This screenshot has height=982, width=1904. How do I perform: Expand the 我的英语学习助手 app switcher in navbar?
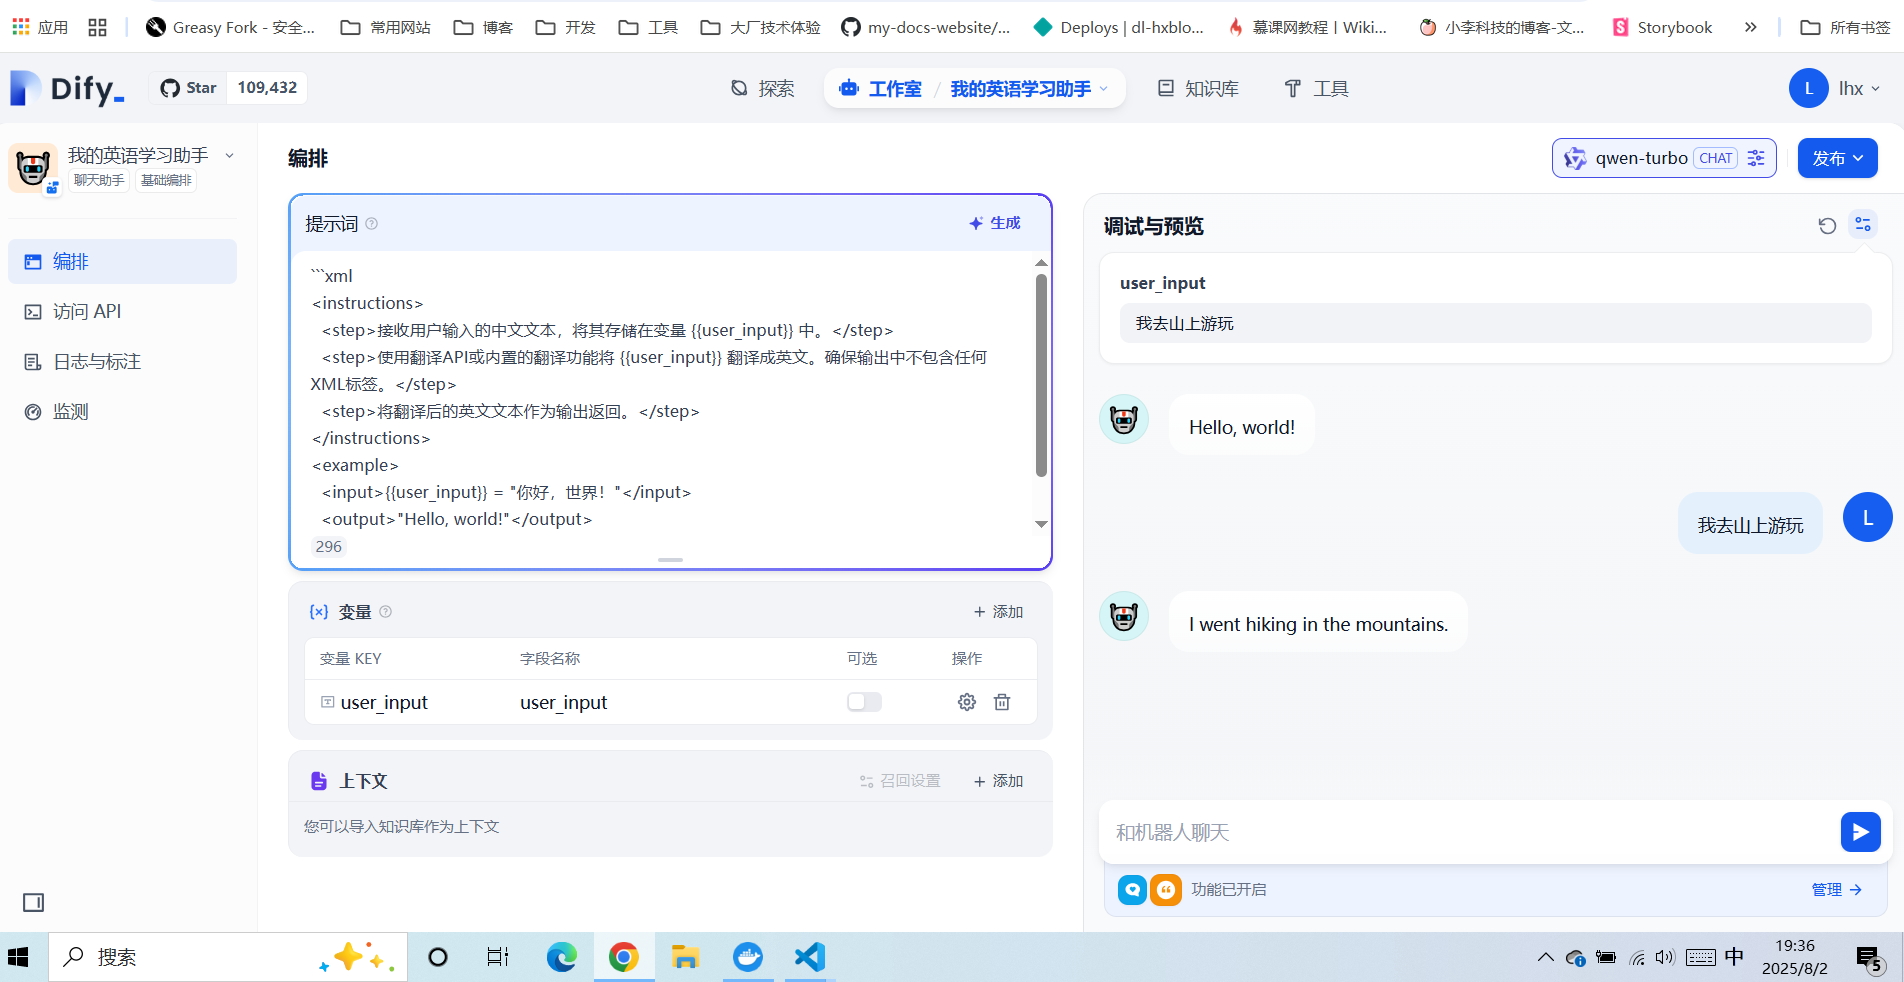(1028, 89)
